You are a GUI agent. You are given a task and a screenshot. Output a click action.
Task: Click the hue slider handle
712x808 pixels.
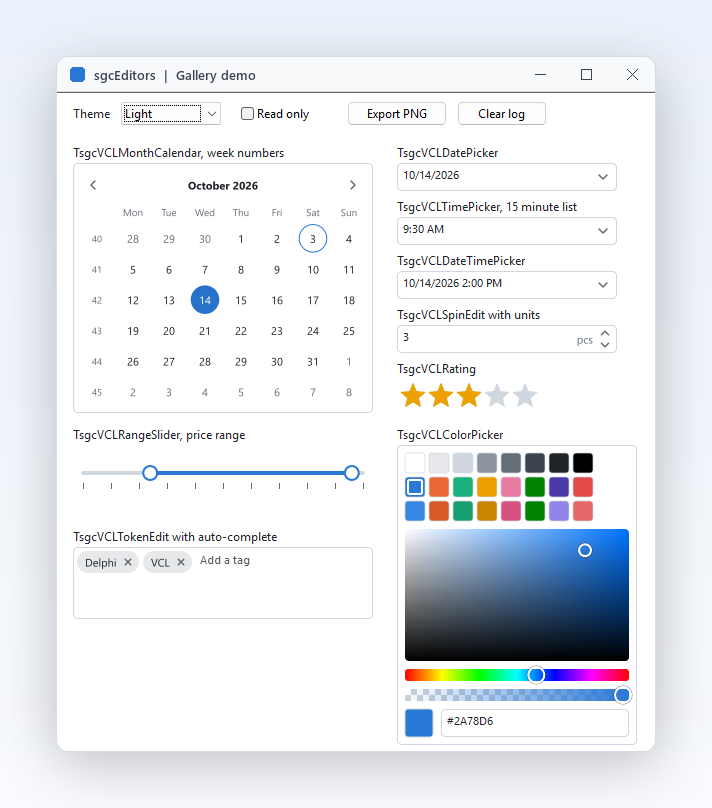tap(536, 675)
